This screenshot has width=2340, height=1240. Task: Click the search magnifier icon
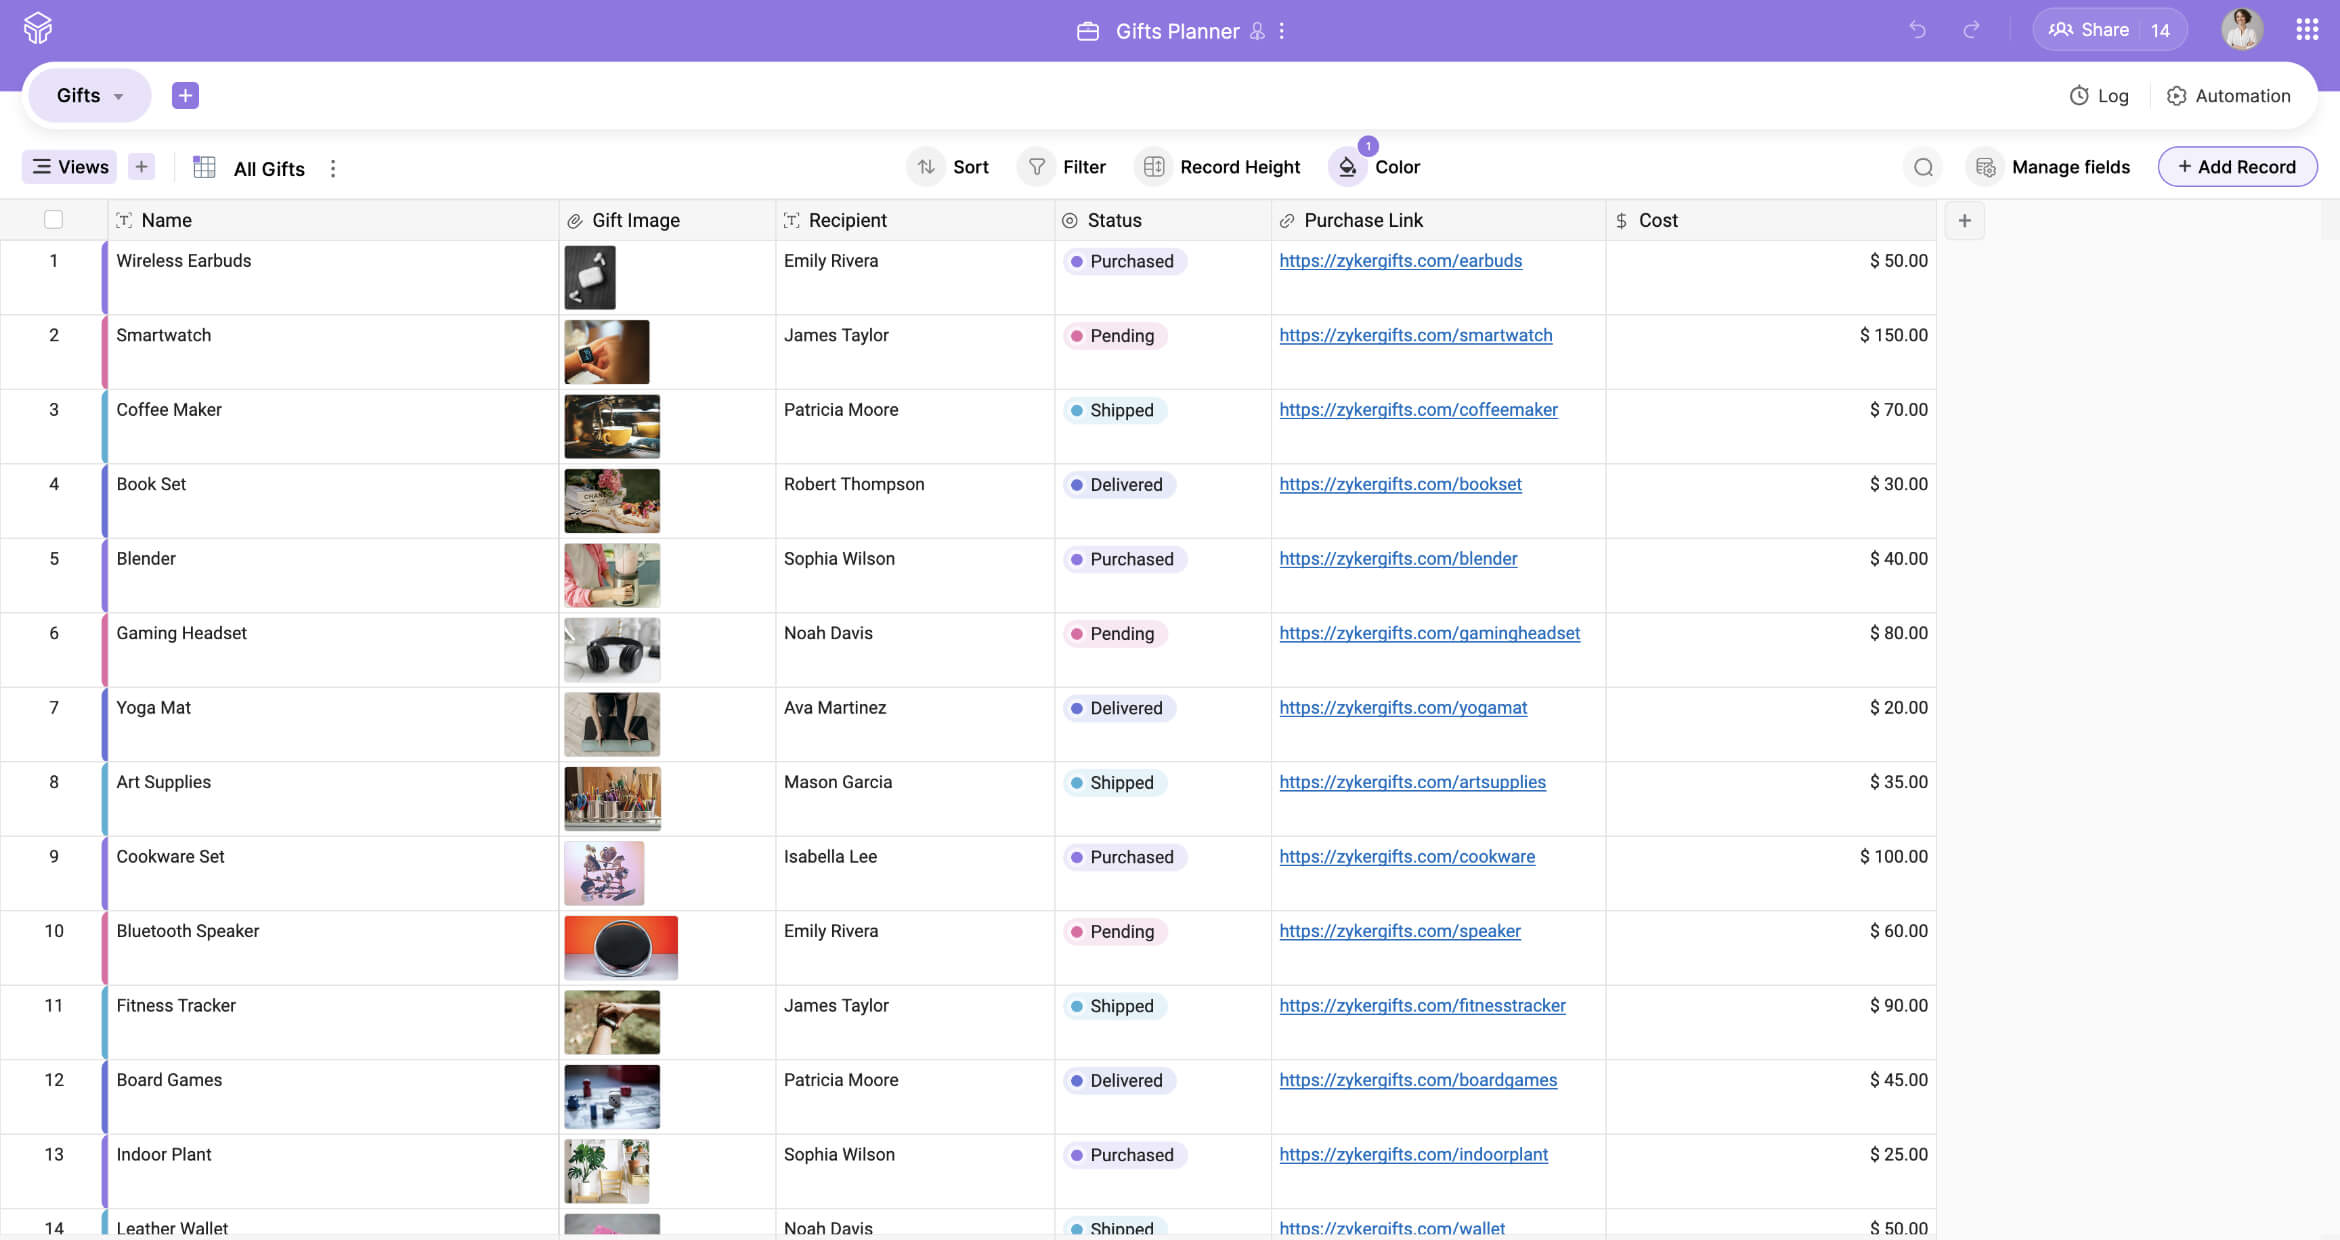tap(1923, 167)
